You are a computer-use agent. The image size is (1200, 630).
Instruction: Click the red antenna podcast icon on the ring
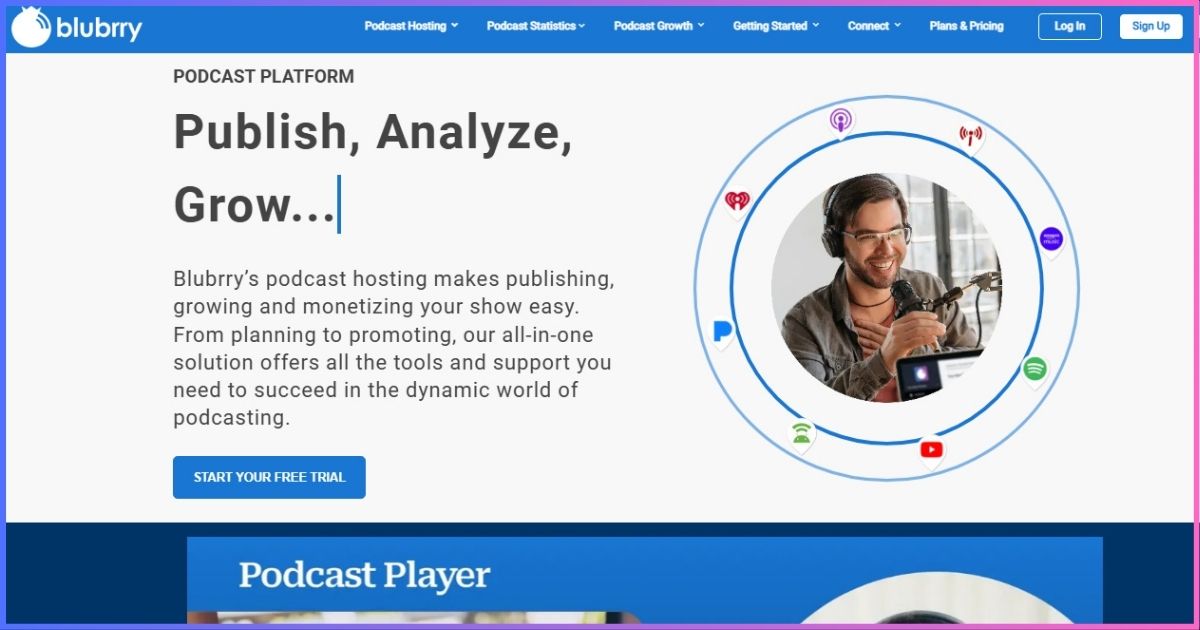[x=971, y=137]
